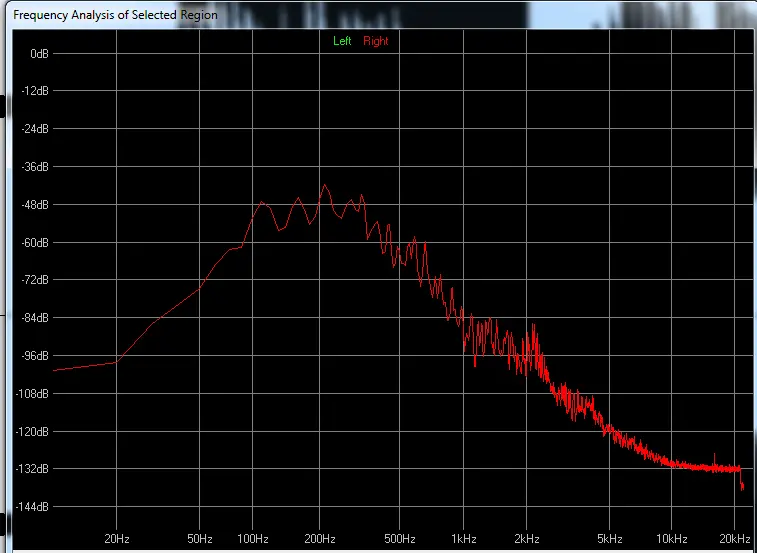Viewport: 757px width, 553px height.
Task: Click the 50Hz frequency label
Action: click(200, 539)
